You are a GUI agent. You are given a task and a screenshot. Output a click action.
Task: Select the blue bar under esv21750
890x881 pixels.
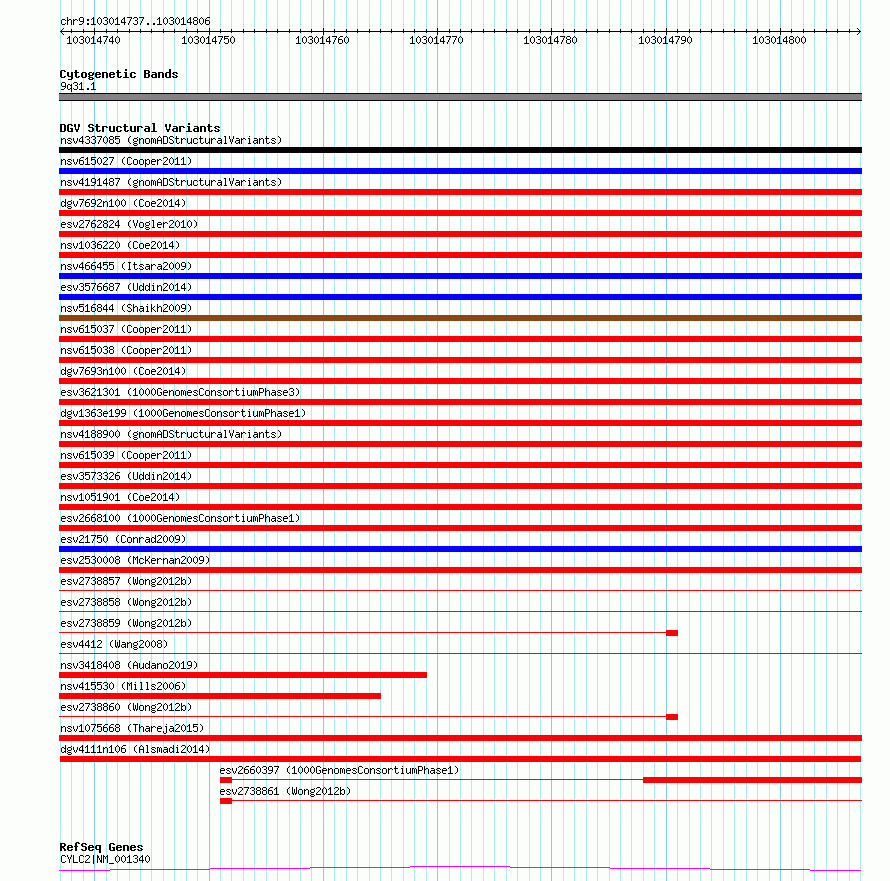pos(460,549)
